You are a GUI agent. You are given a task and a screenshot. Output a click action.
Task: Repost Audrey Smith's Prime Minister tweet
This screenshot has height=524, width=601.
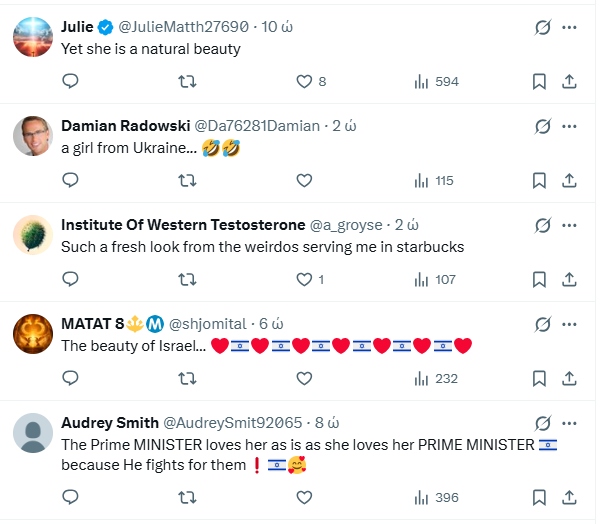coord(187,498)
